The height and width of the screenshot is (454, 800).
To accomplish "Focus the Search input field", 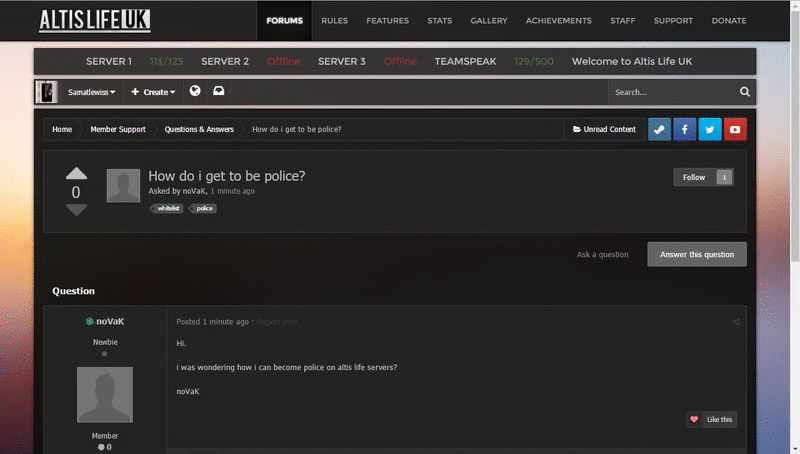I will (672, 92).
